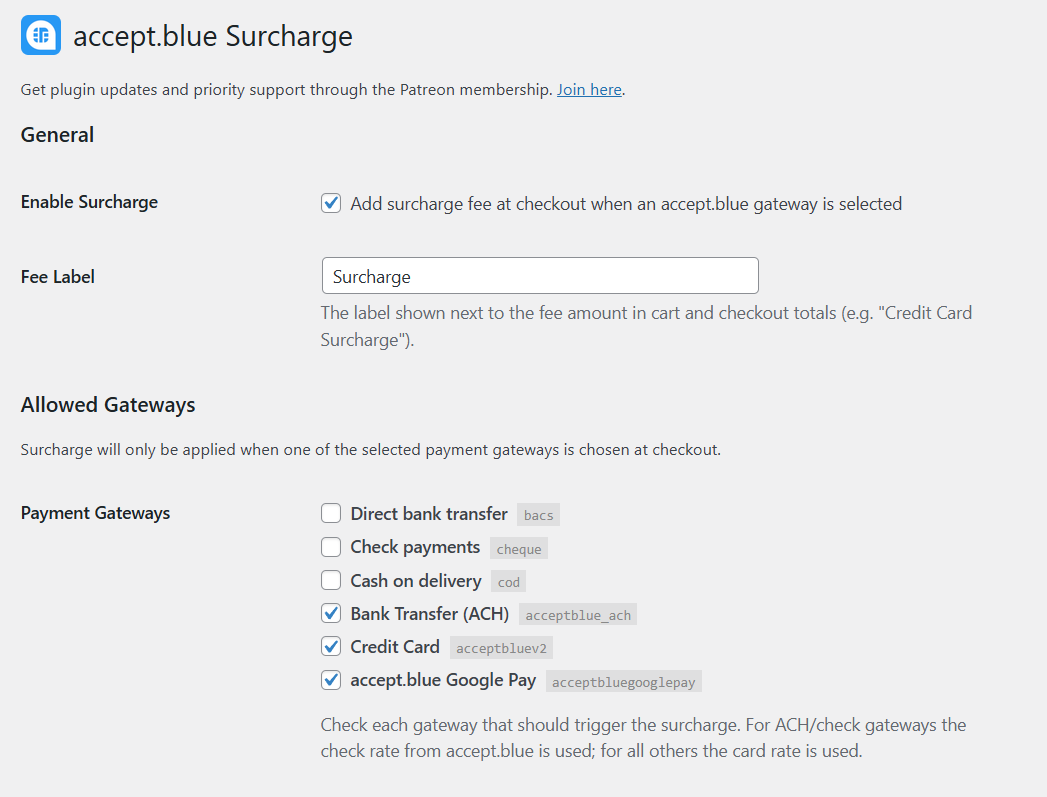
Task: Click the 'Allowed Gateways' section heading
Action: 108,405
